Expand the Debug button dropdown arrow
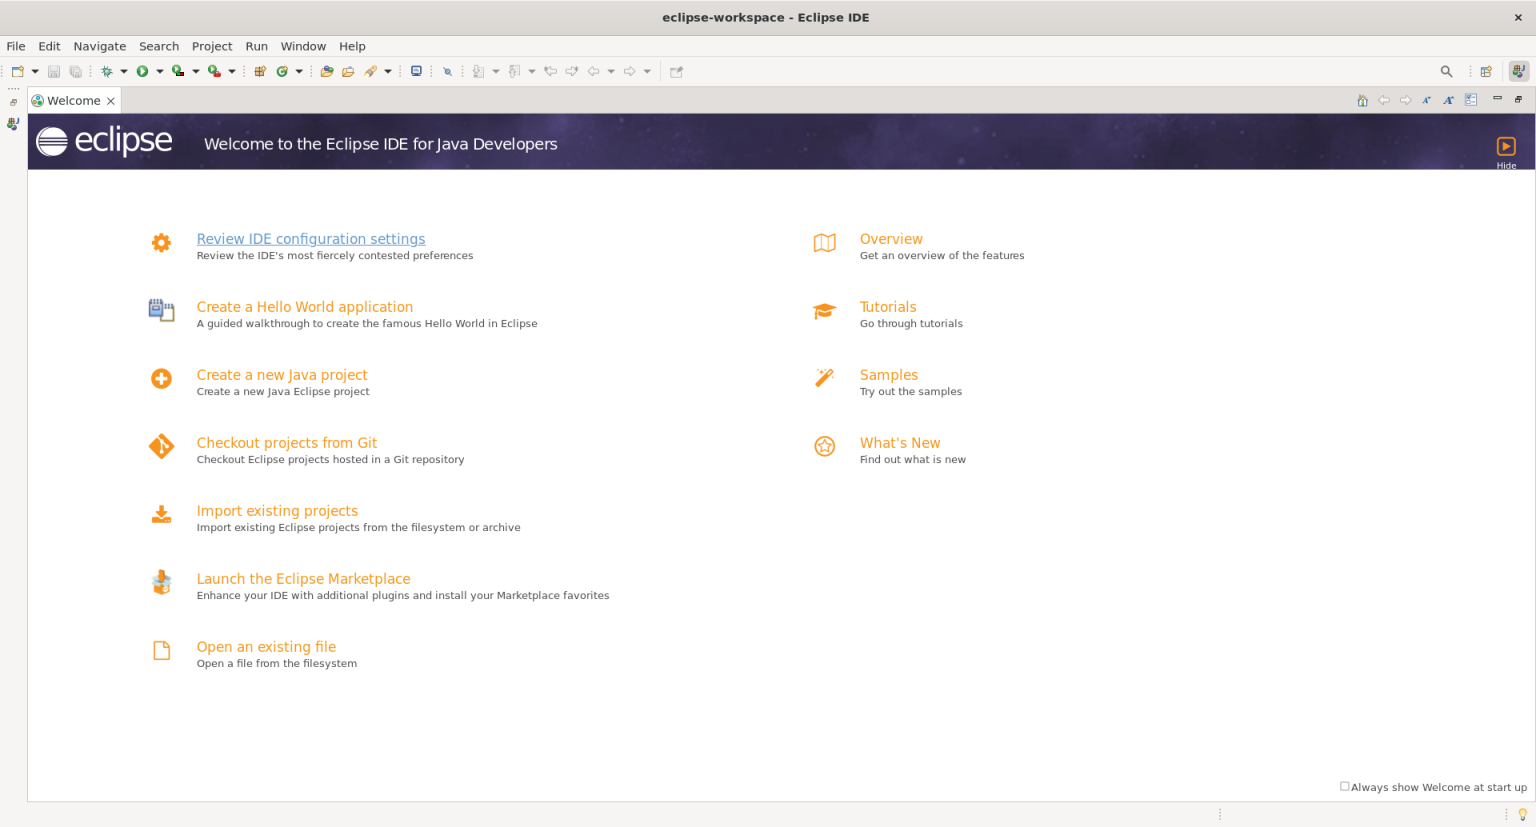This screenshot has height=827, width=1536. point(124,71)
